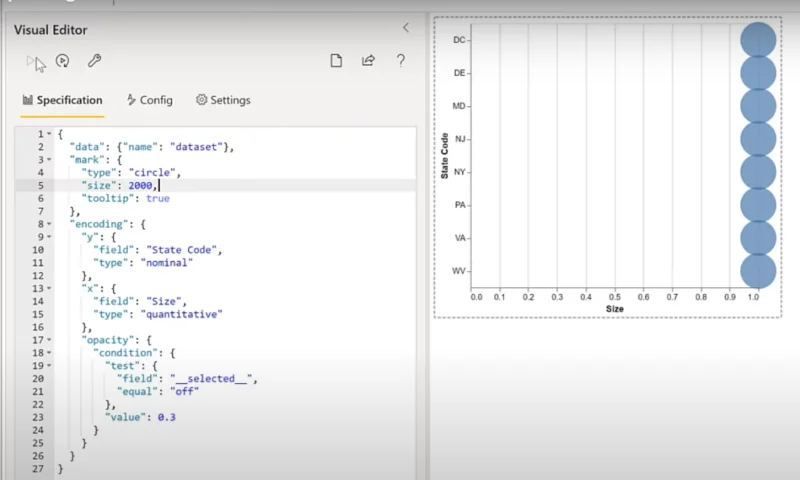Screen dimensions: 800x480
Task: Select the WV circle mark
Action: coord(758,271)
